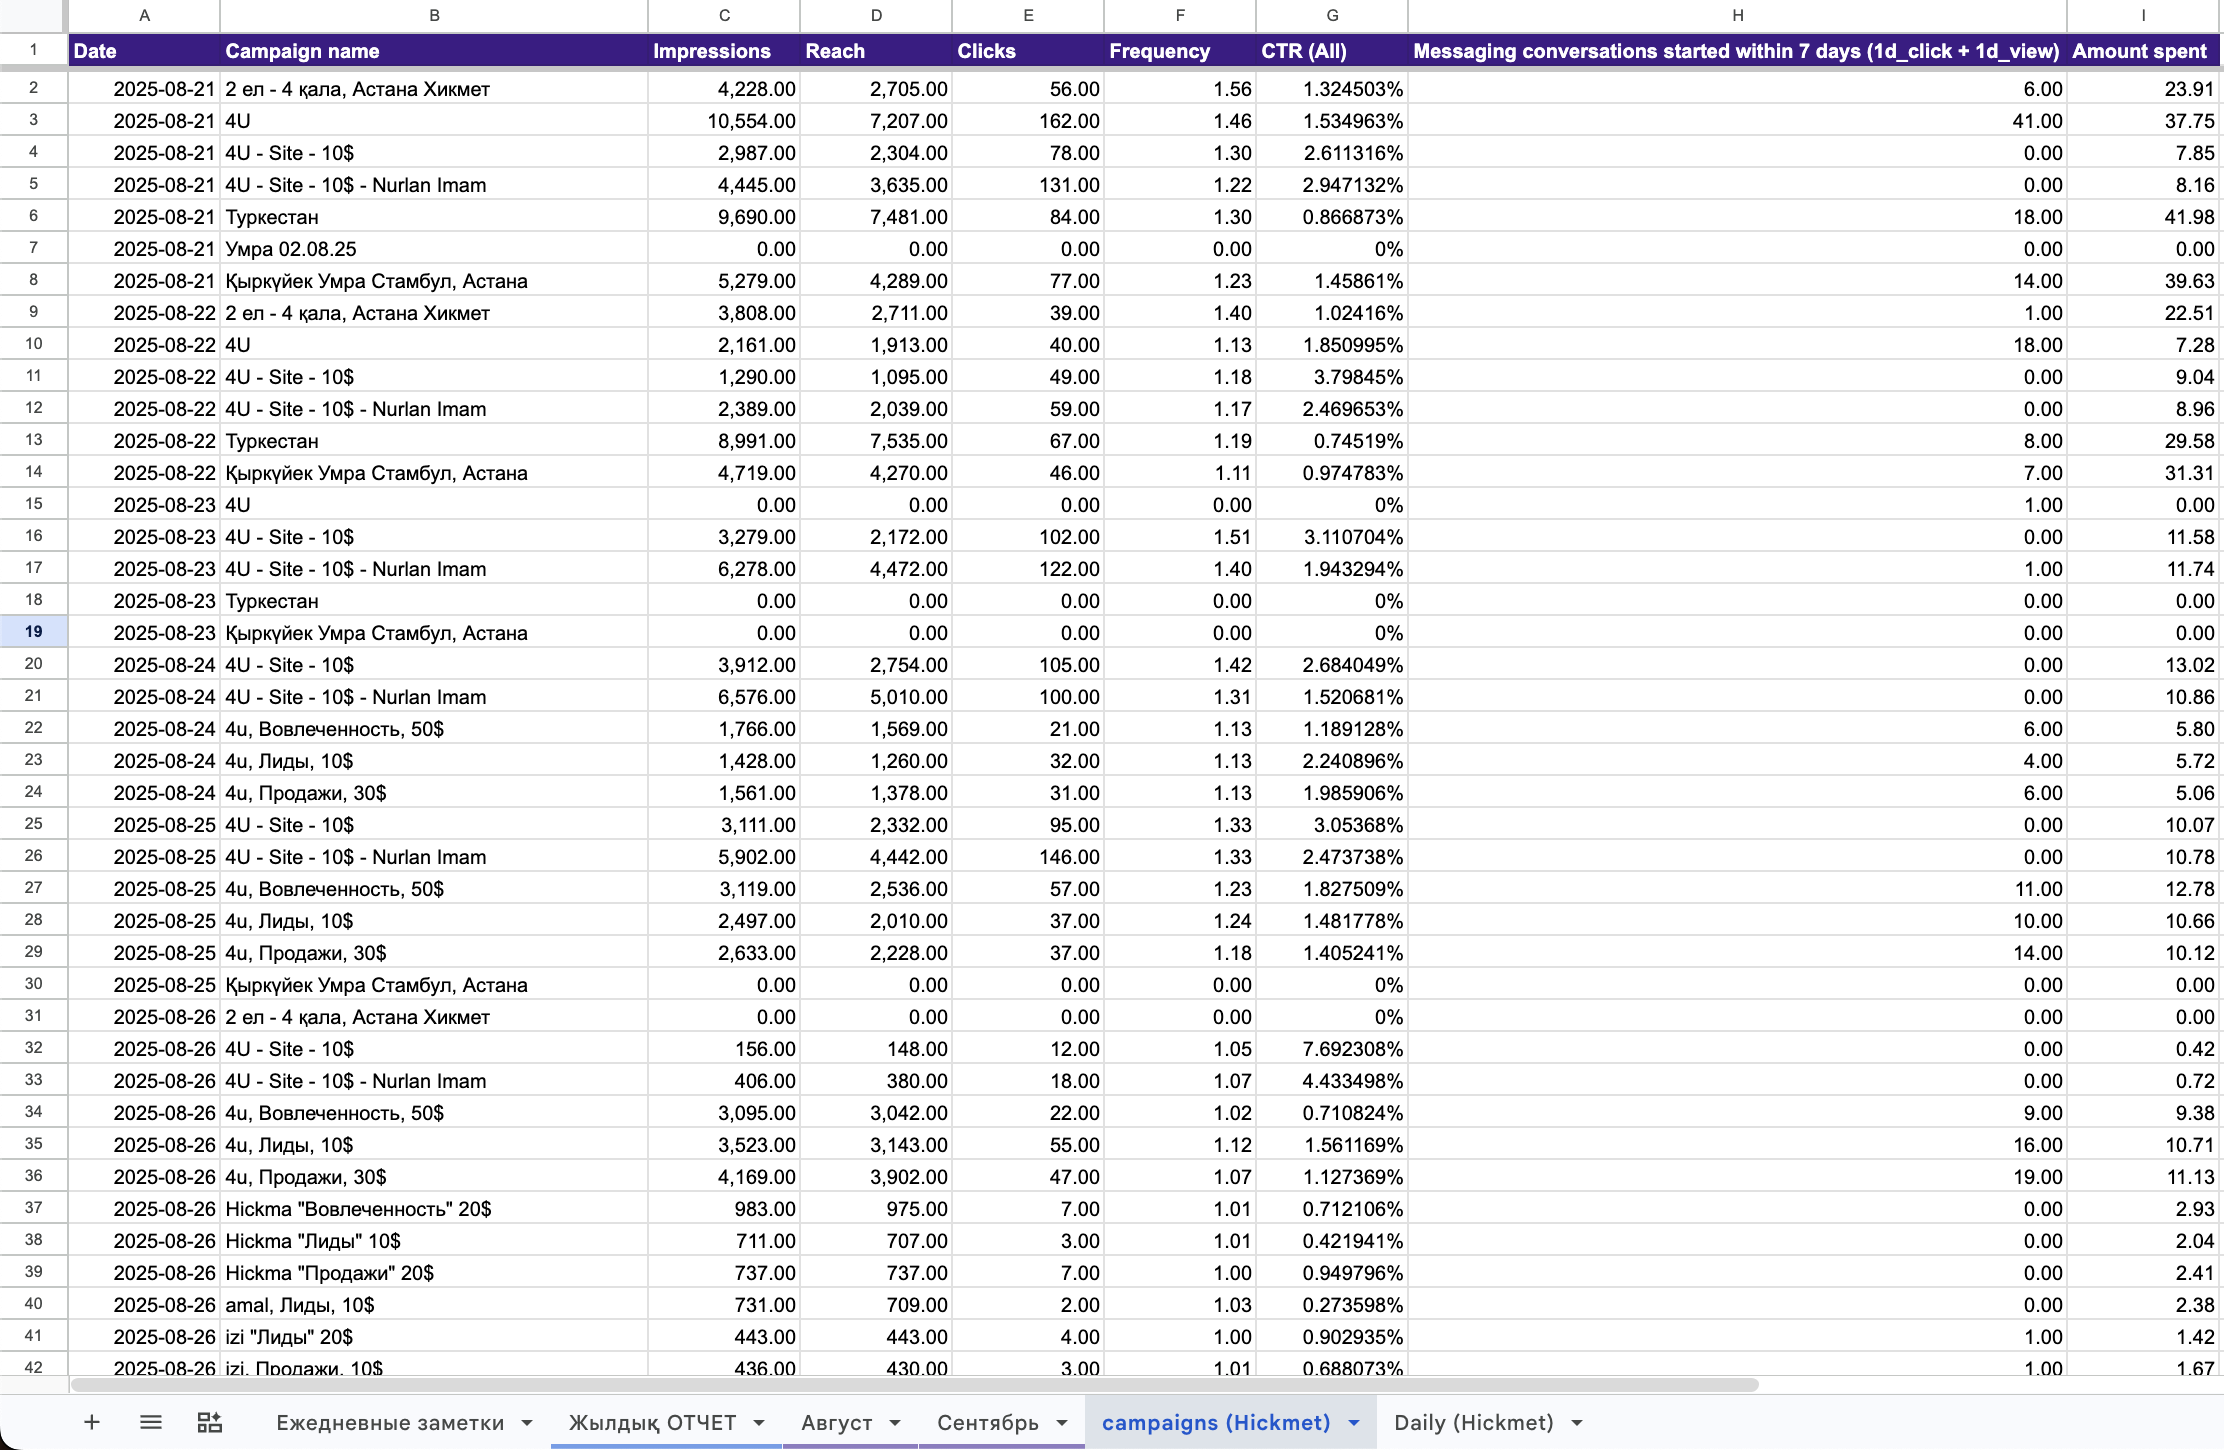
Task: Select amount spent value 41.98
Action: tap(2143, 217)
